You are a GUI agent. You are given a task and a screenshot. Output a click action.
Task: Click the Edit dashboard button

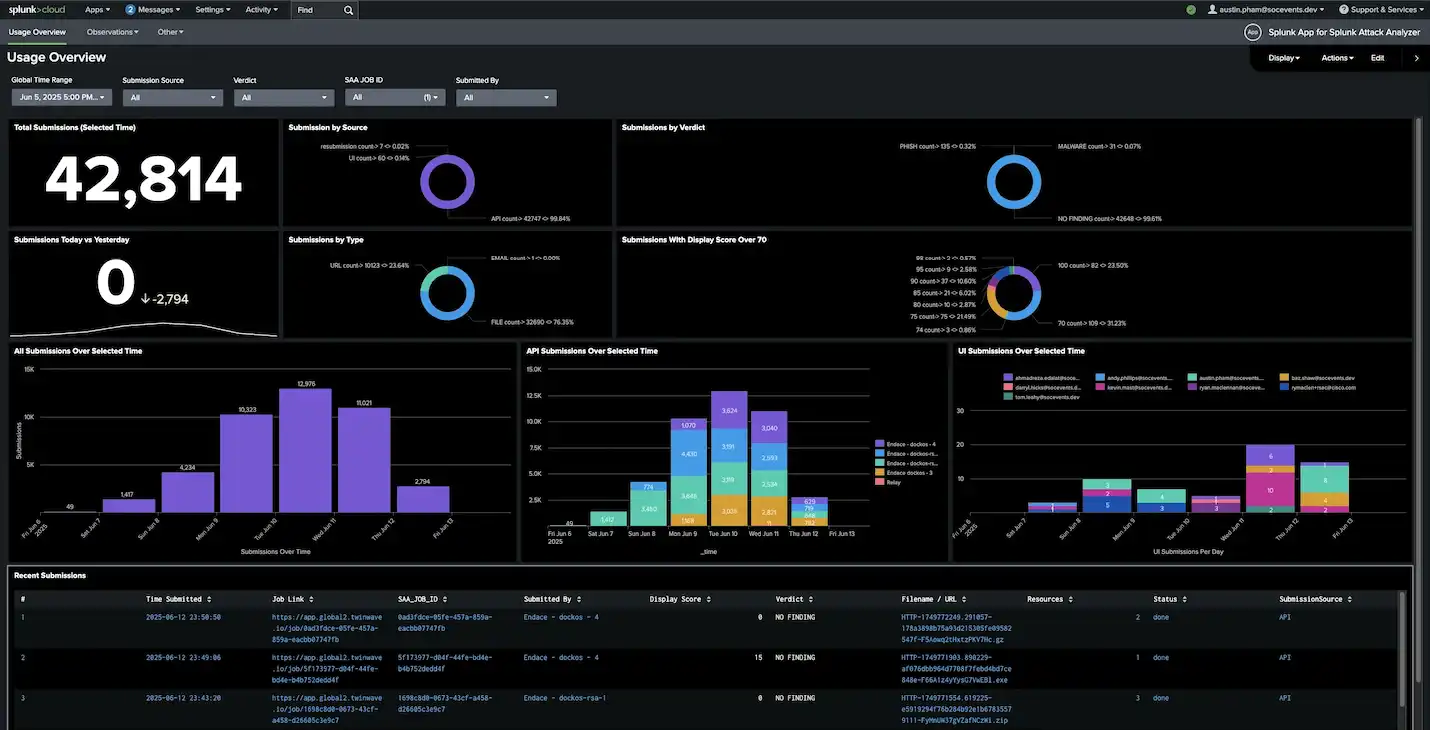tap(1377, 58)
